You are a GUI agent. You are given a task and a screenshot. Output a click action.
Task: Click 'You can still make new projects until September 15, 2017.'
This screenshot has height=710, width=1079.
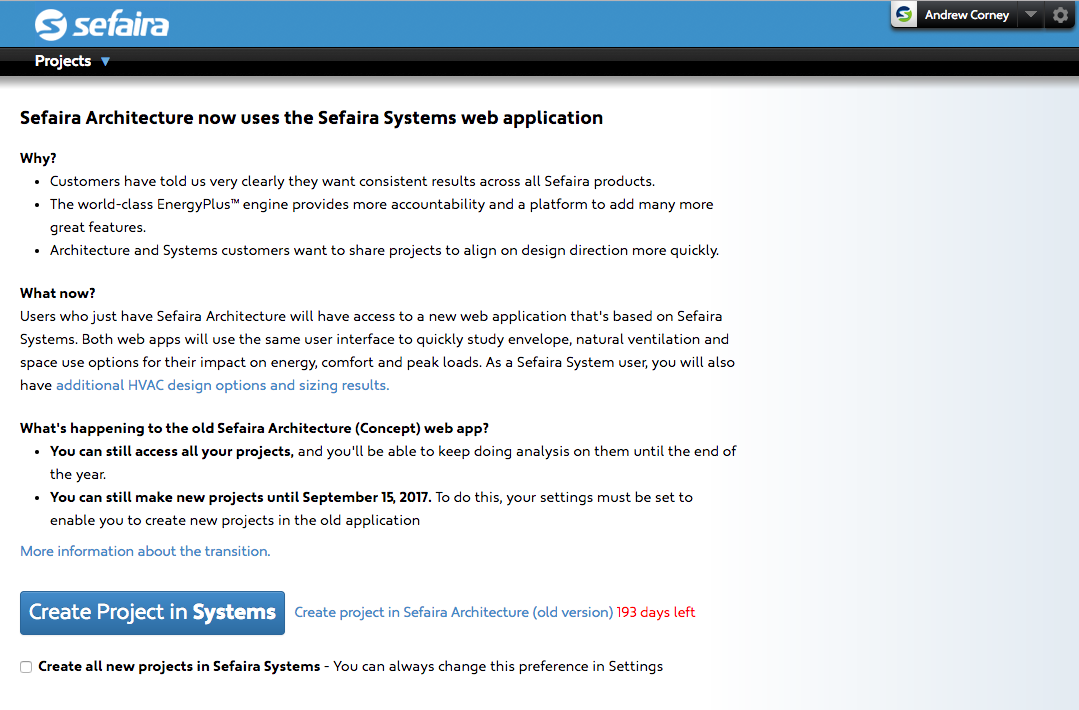coord(241,497)
